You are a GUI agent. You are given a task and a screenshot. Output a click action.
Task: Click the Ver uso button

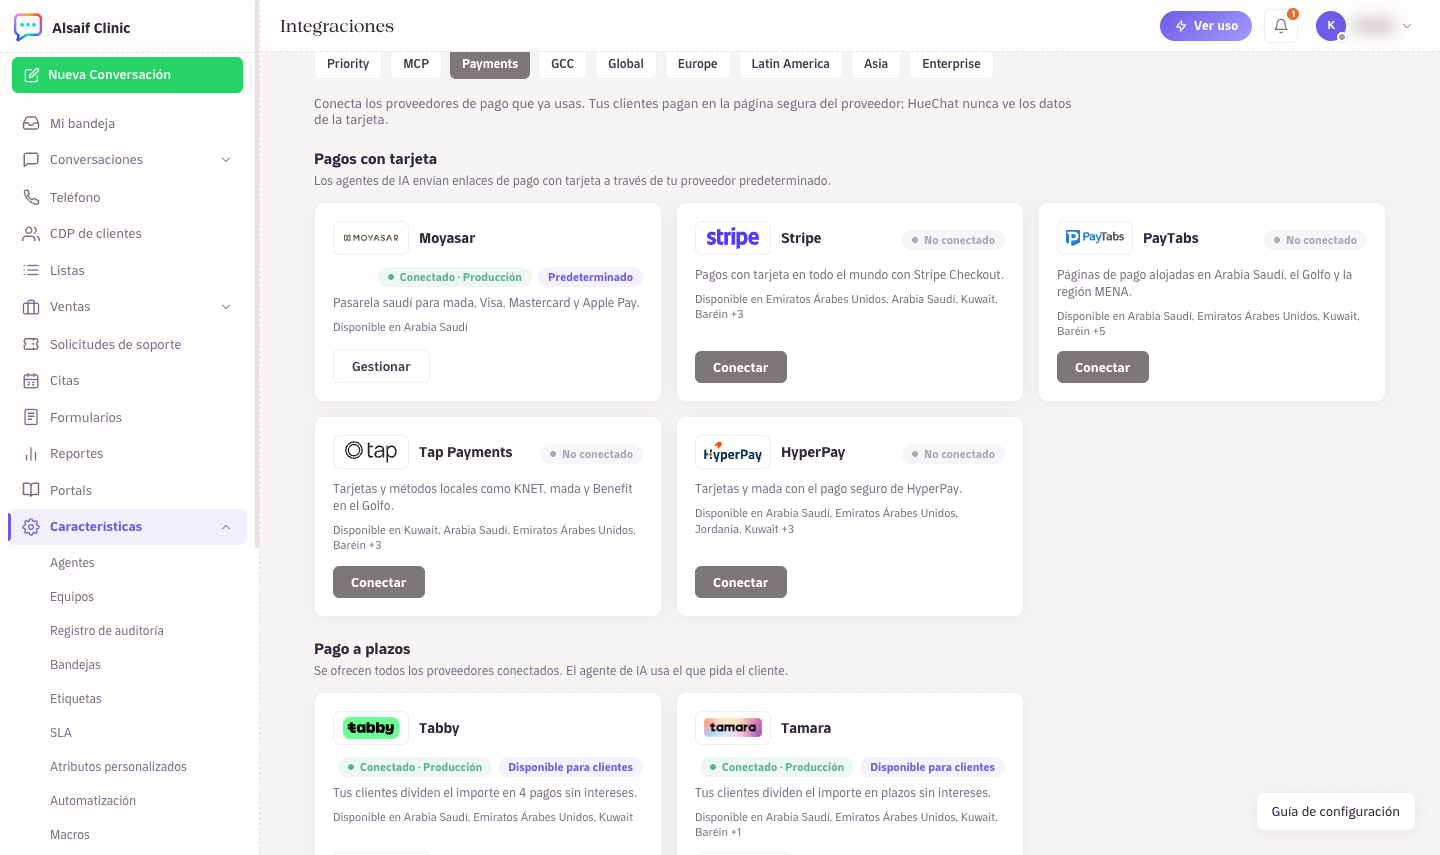tap(1206, 26)
